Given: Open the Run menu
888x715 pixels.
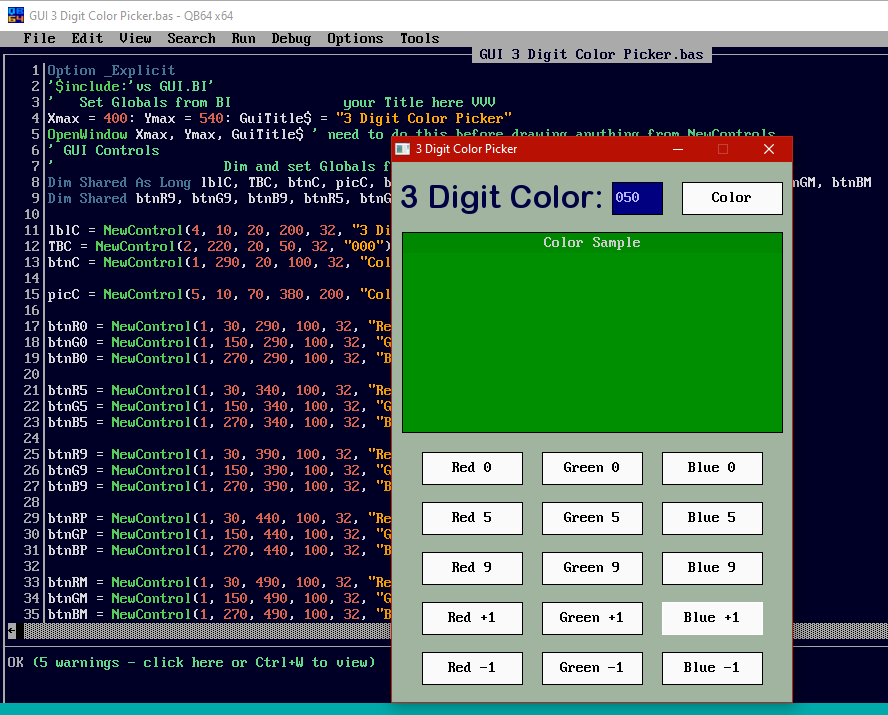Looking at the screenshot, I should [x=244, y=38].
